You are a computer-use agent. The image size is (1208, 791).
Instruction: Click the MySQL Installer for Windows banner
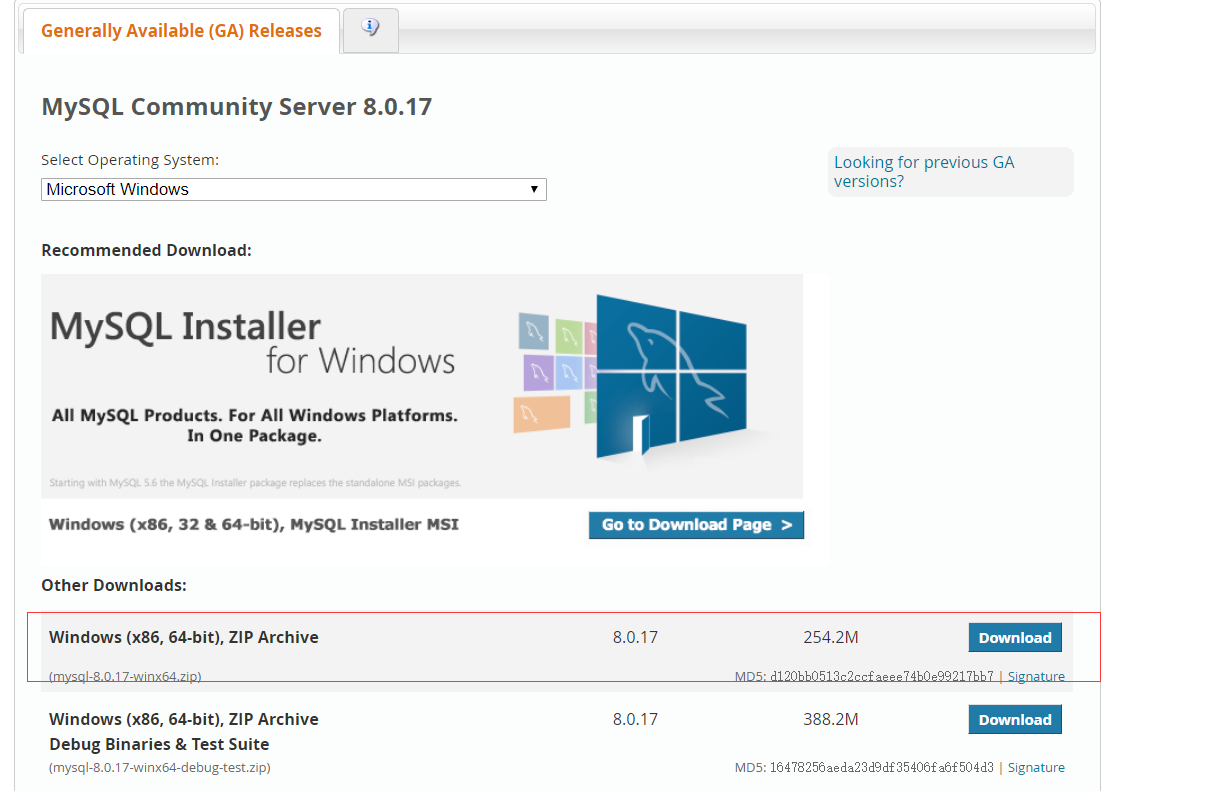coord(422,386)
